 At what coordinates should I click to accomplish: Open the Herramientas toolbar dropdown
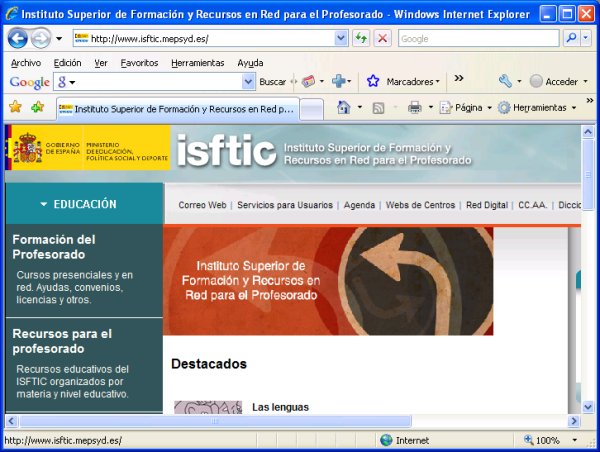[x=573, y=107]
